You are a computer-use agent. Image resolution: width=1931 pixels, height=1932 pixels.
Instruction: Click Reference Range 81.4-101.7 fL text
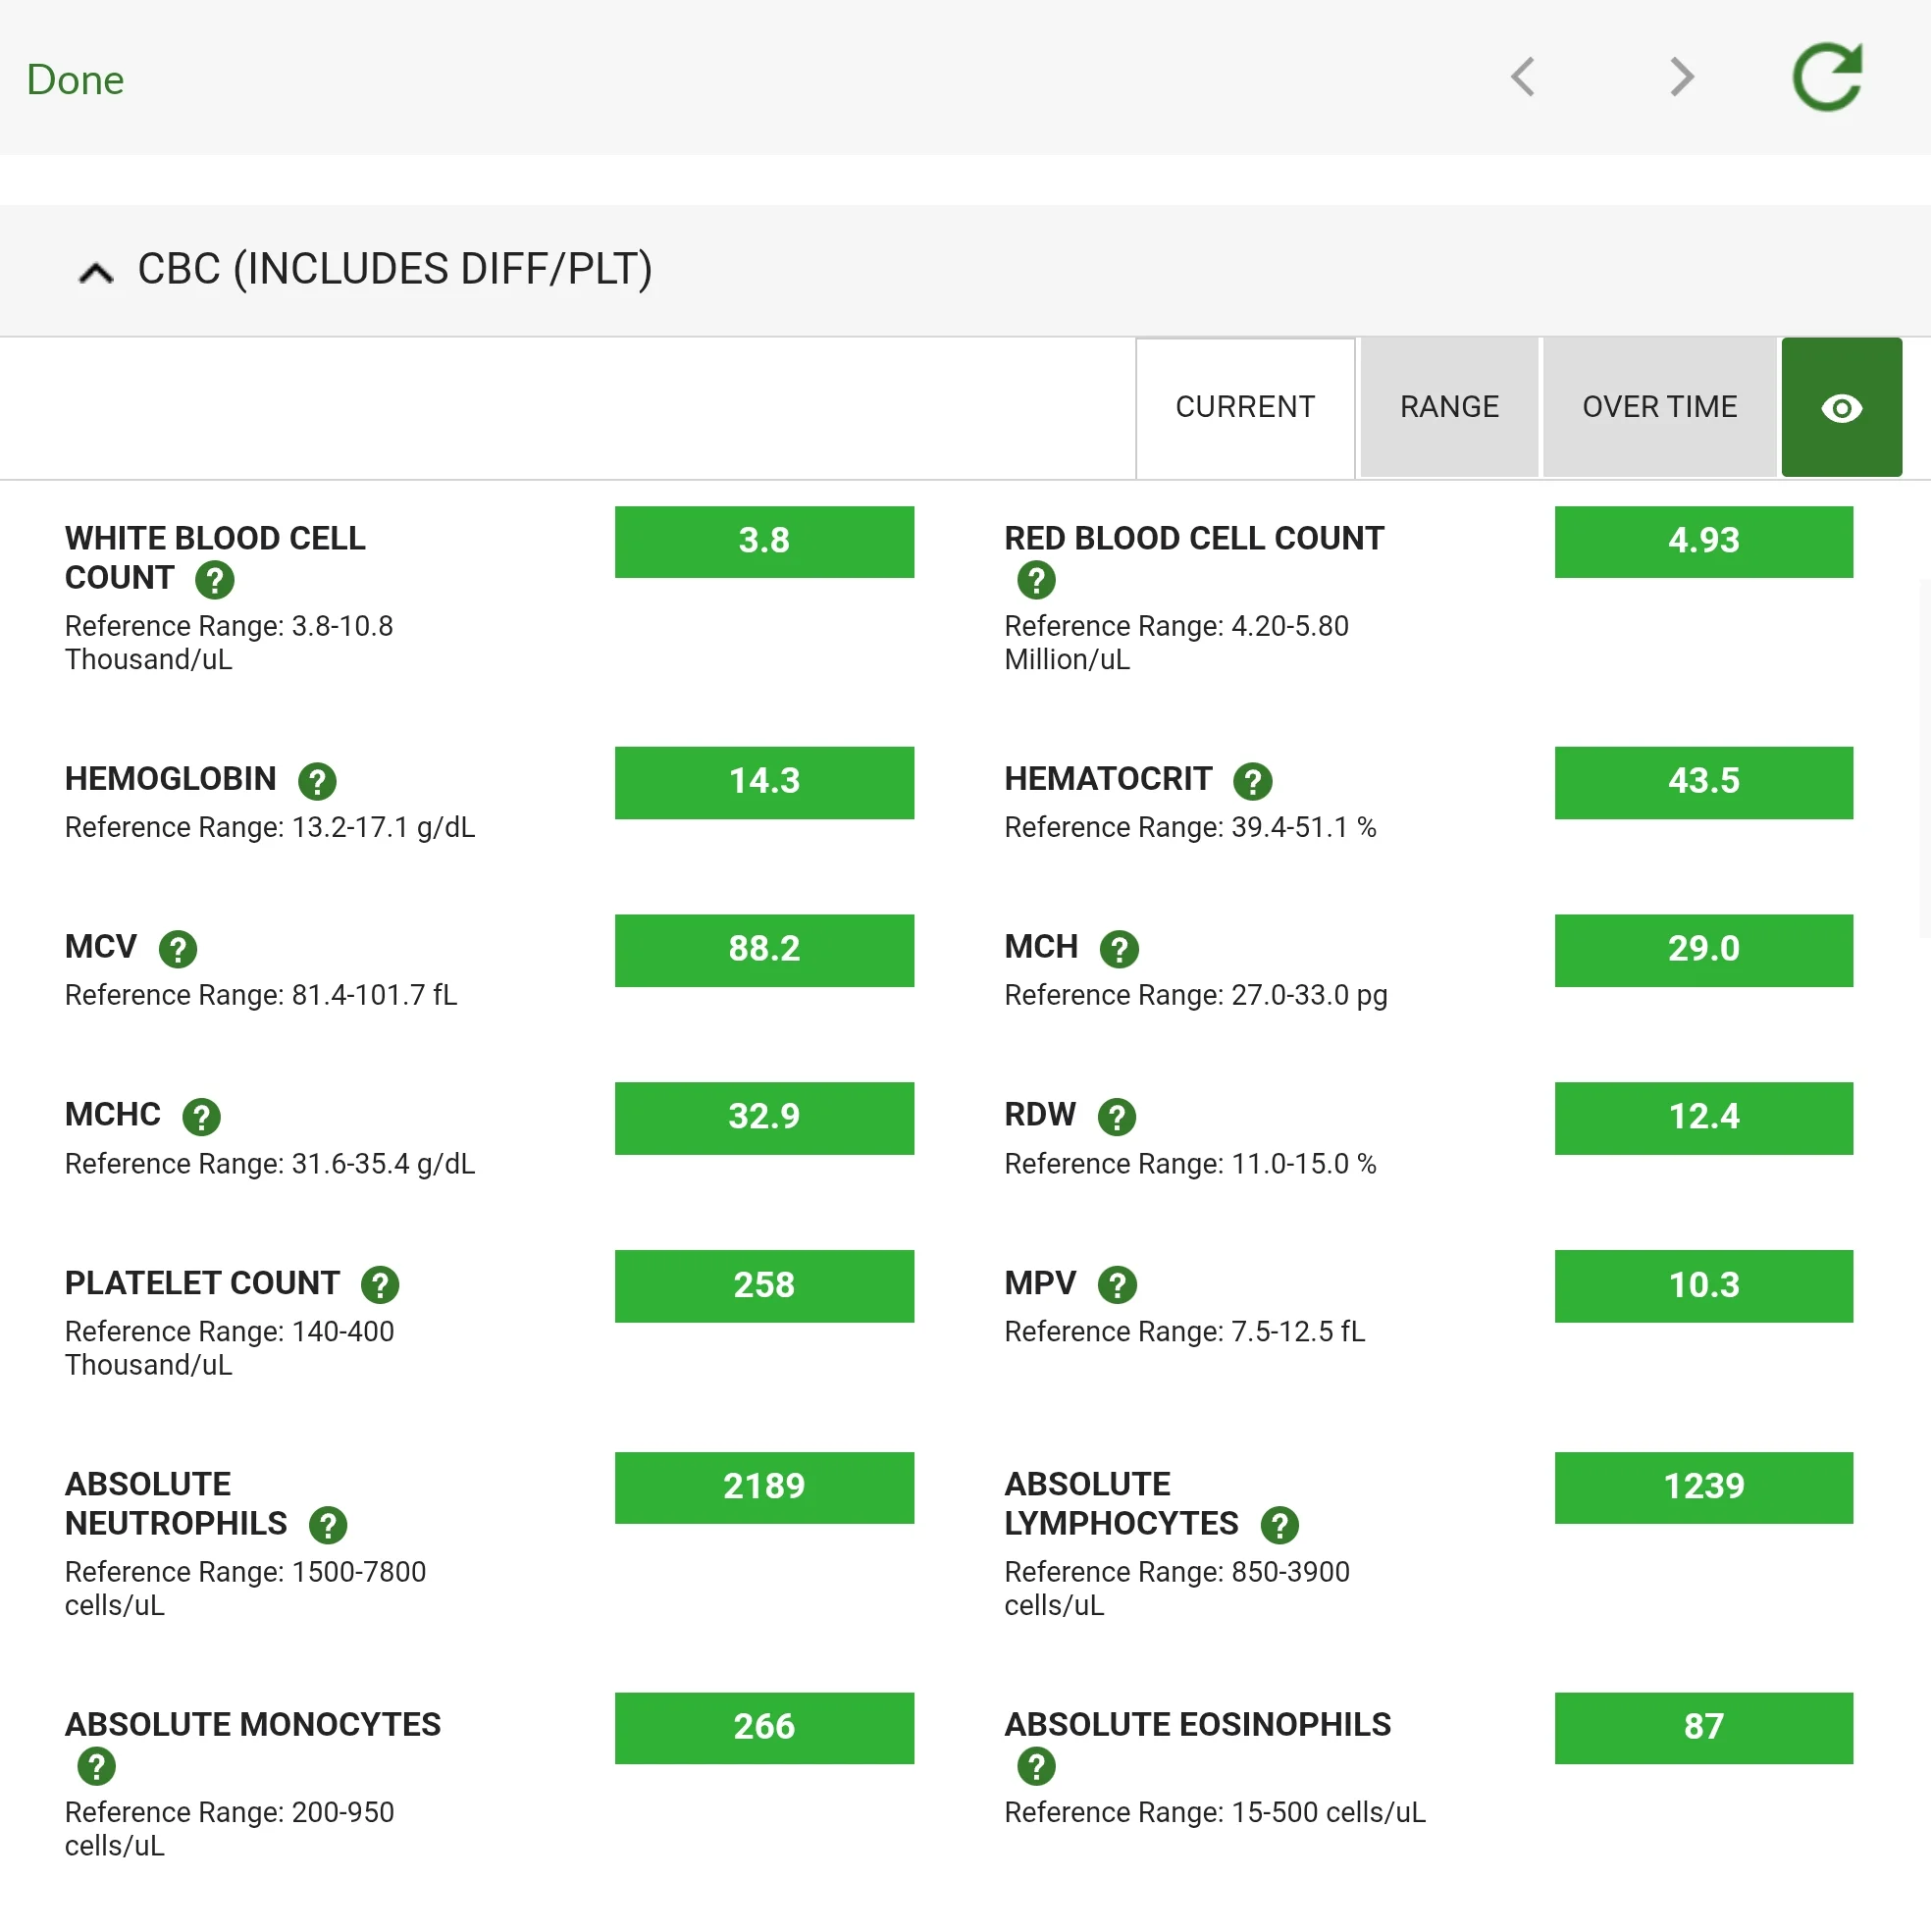pos(261,996)
